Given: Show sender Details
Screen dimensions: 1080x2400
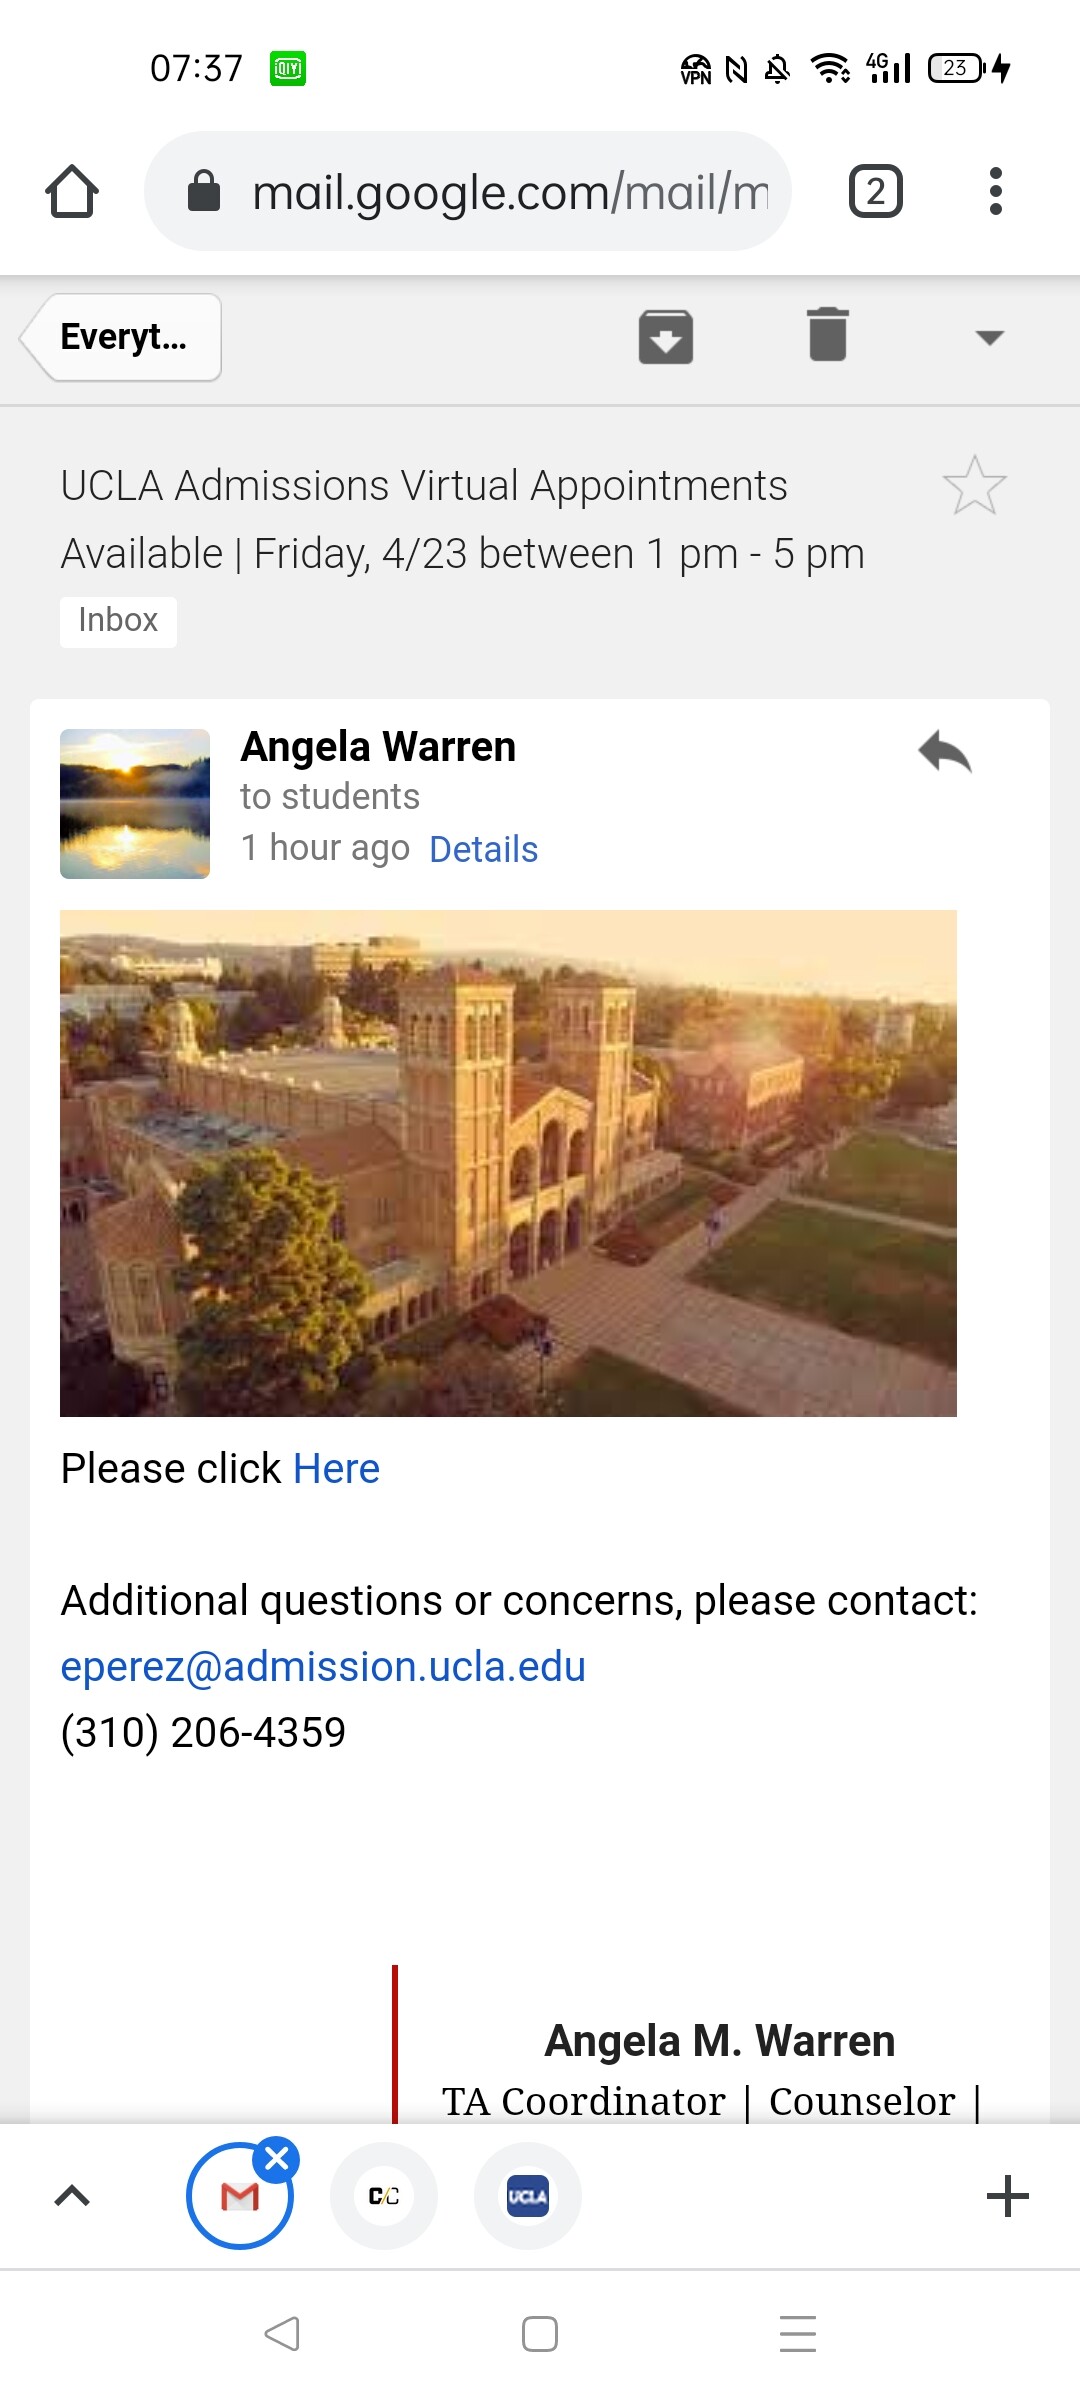Looking at the screenshot, I should 483,849.
